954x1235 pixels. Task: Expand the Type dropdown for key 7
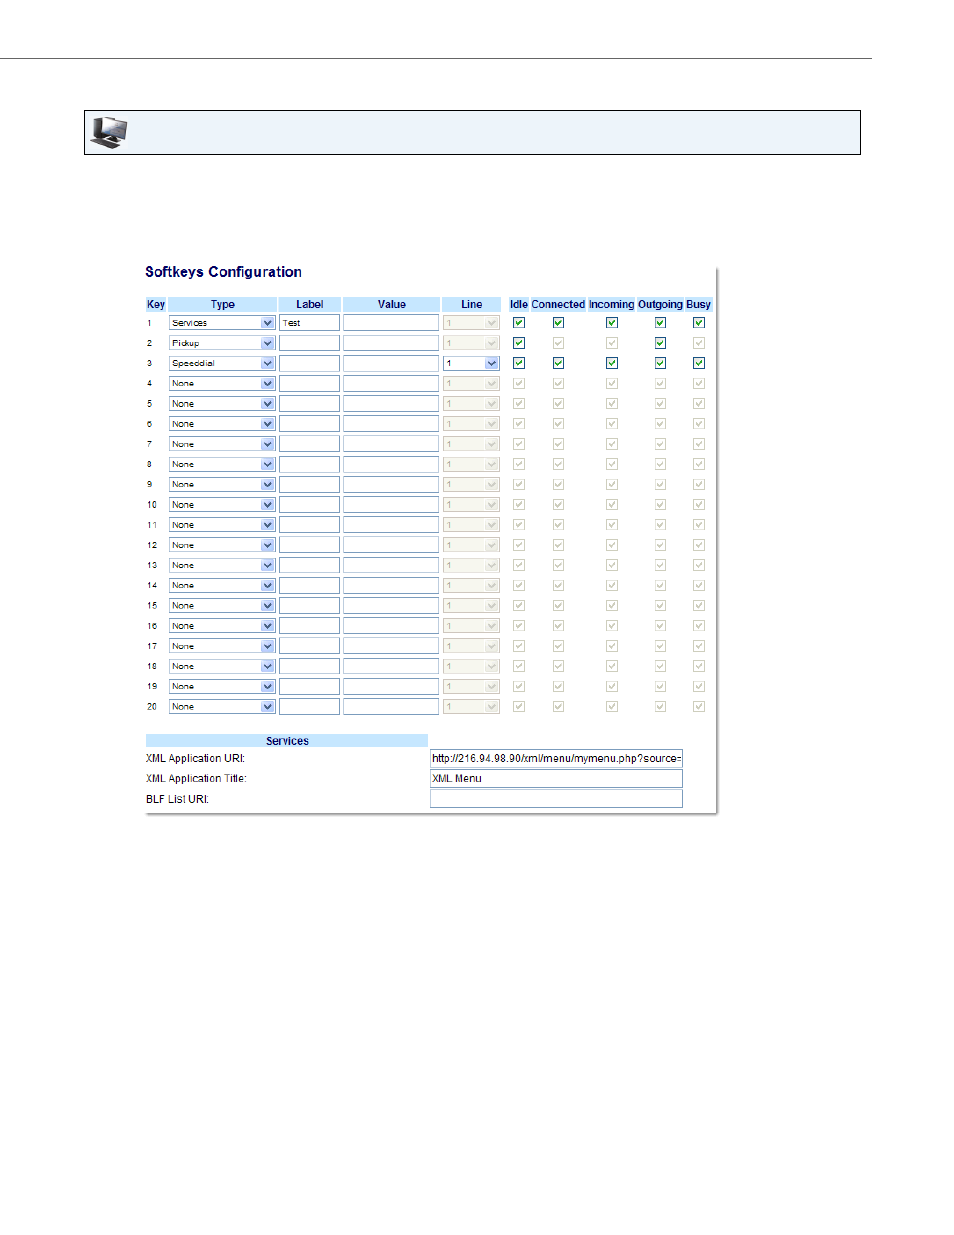(221, 444)
